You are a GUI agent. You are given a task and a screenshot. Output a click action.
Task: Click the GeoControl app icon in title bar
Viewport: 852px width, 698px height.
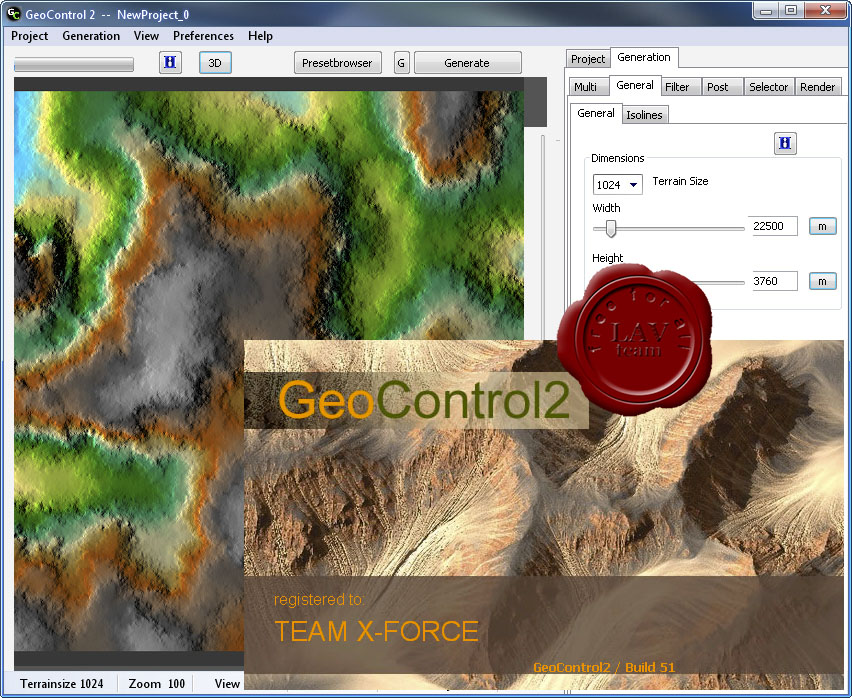tap(13, 14)
